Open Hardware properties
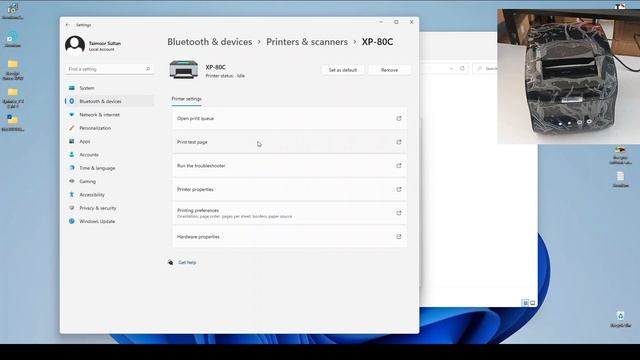 [x=289, y=237]
